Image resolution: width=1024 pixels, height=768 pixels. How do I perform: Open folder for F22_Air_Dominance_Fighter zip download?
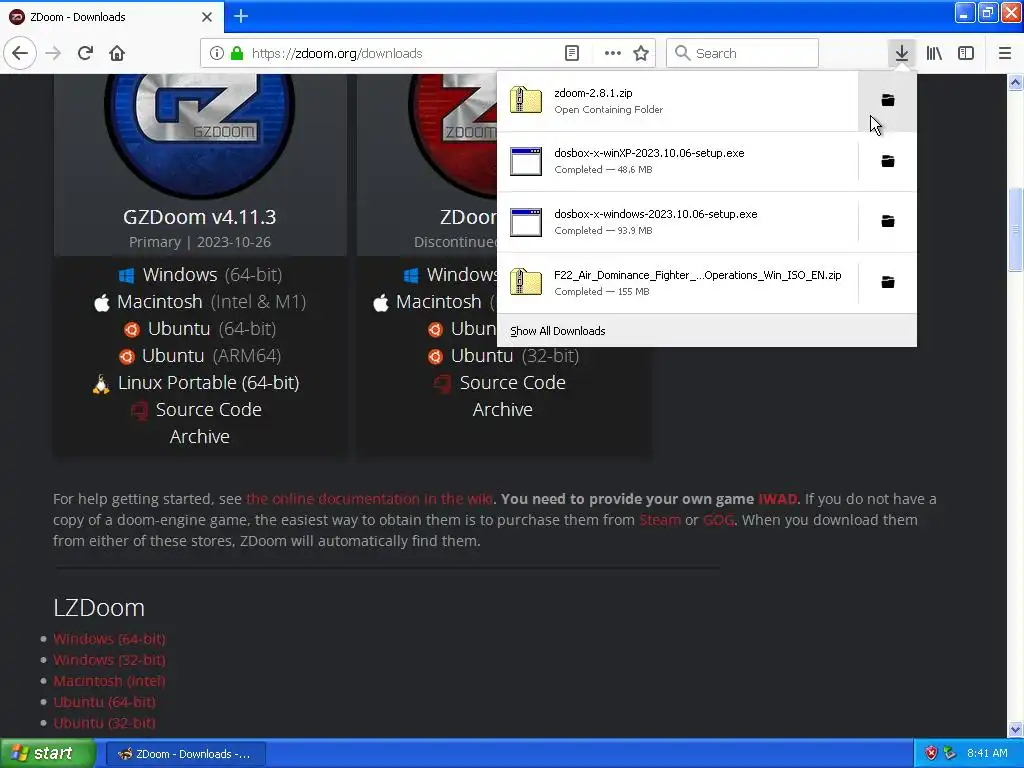(x=888, y=282)
